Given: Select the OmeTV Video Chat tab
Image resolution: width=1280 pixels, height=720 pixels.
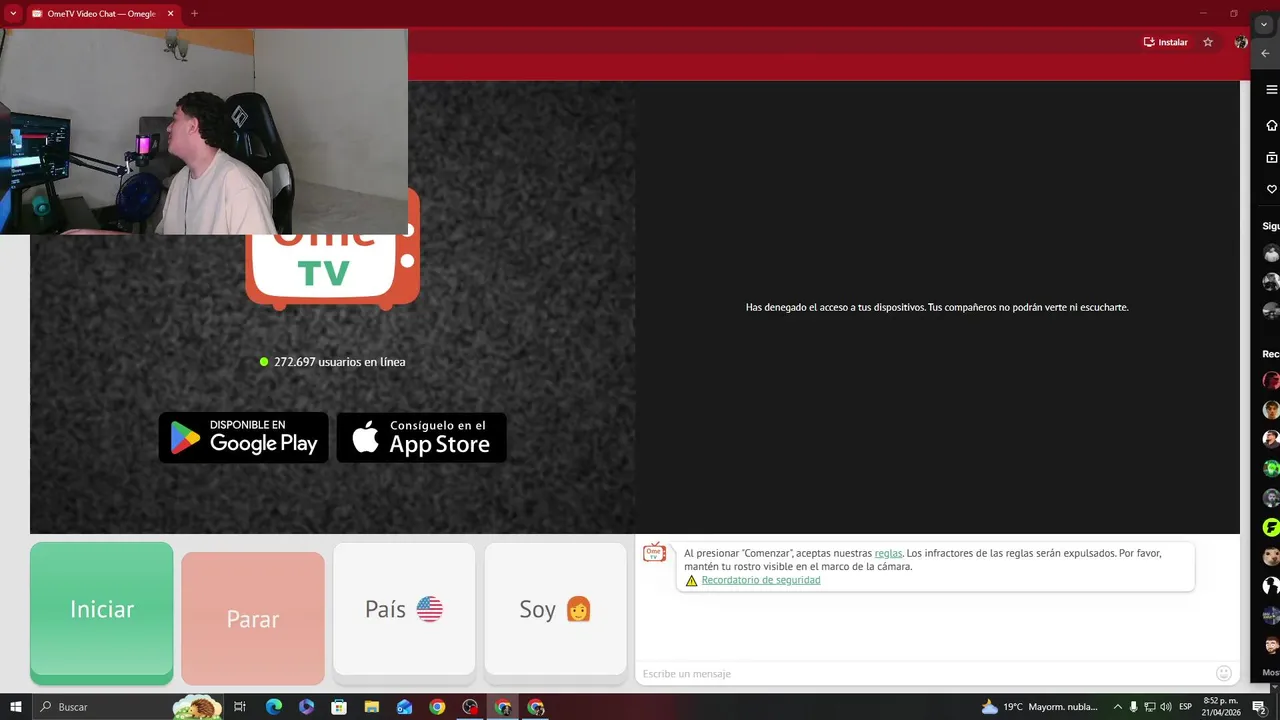Looking at the screenshot, I should [102, 14].
